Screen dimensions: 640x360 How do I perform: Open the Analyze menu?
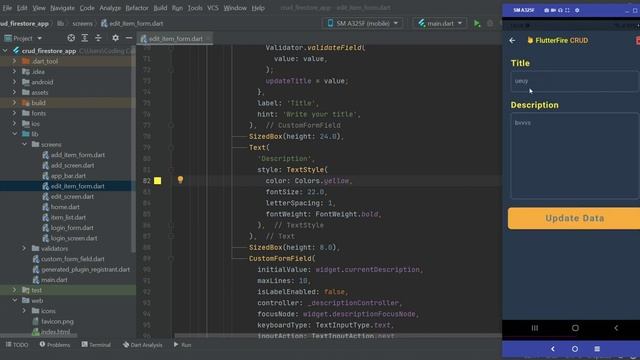point(110,8)
